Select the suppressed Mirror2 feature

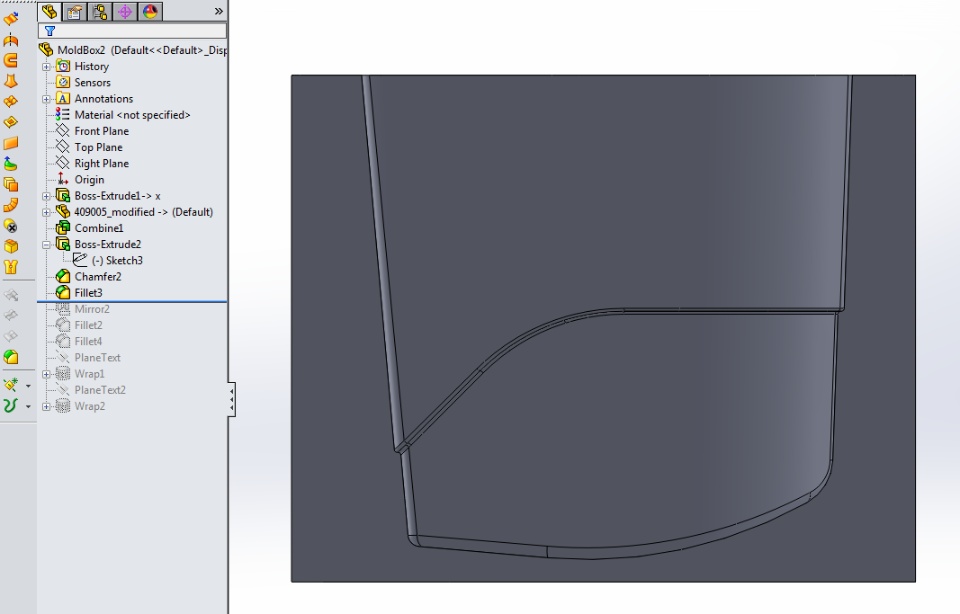click(x=83, y=309)
